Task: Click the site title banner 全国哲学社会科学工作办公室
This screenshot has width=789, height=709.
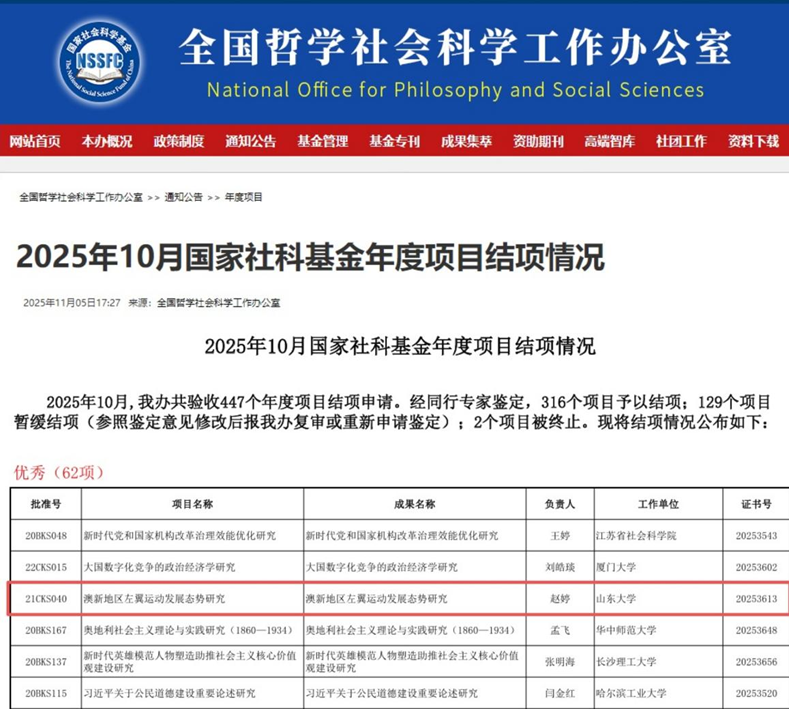Action: click(455, 47)
